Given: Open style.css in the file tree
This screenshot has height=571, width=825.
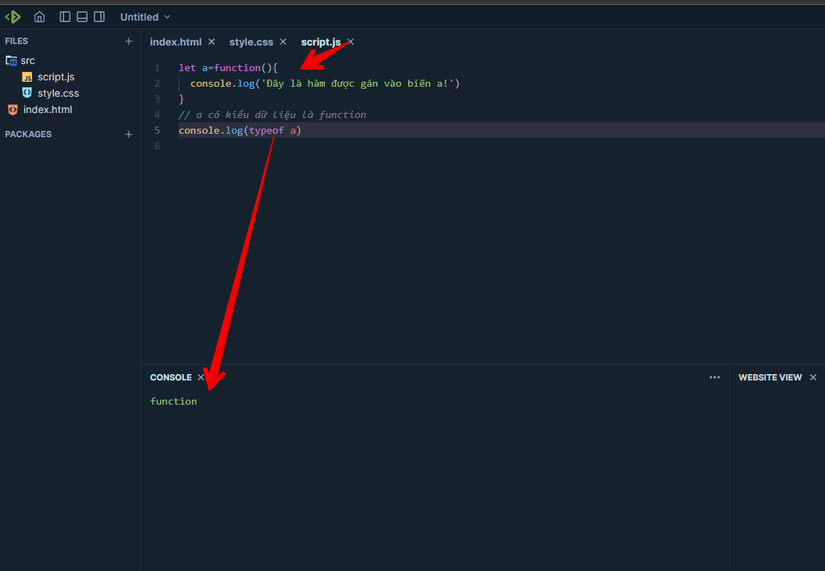Looking at the screenshot, I should (58, 93).
